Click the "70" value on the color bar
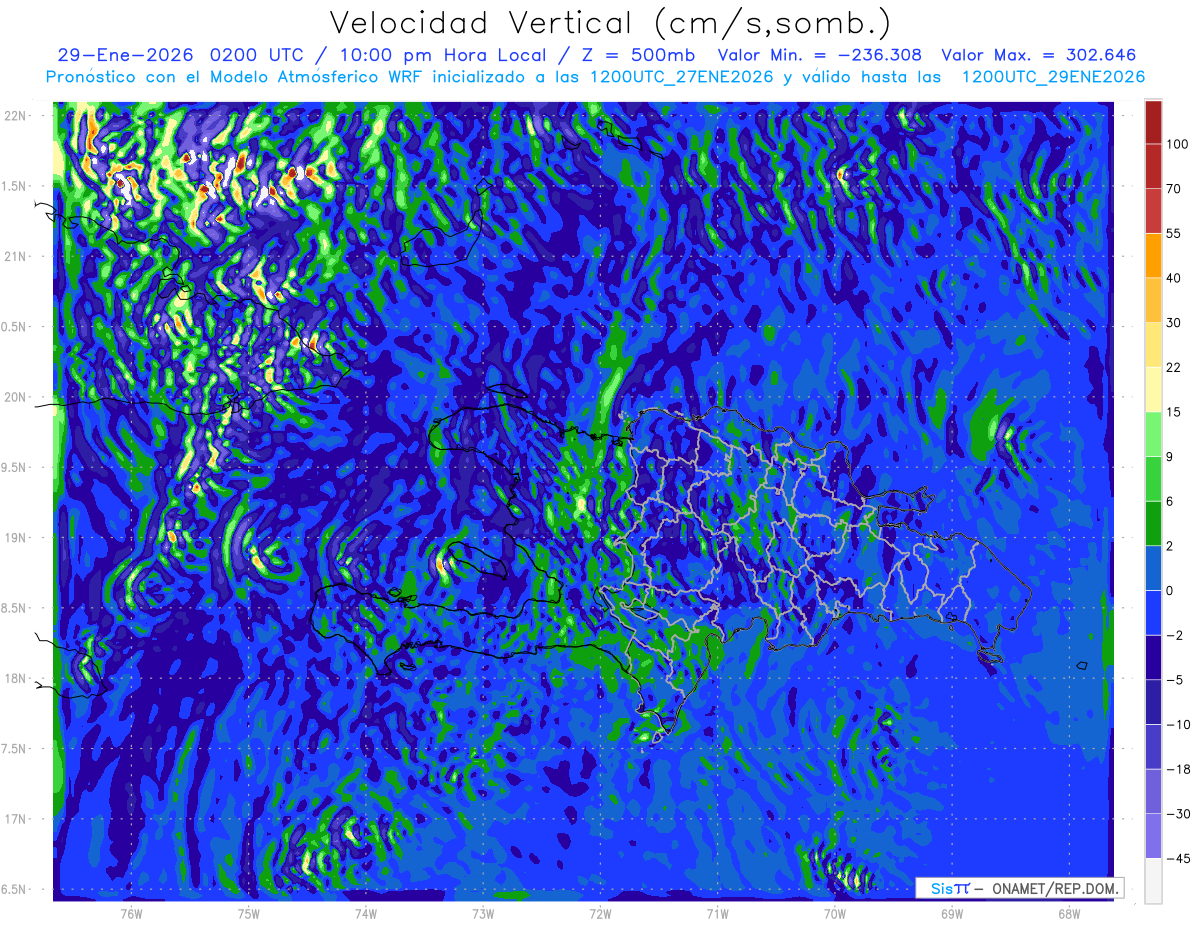The image size is (1200, 927). (x=1175, y=189)
